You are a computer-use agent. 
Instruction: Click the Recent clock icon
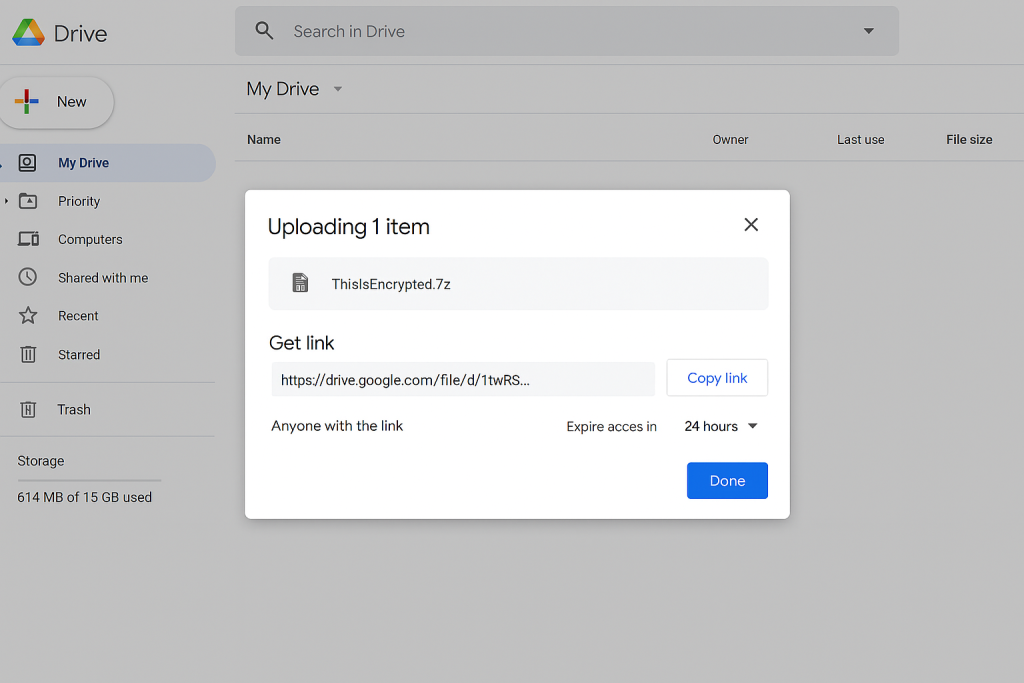point(29,315)
